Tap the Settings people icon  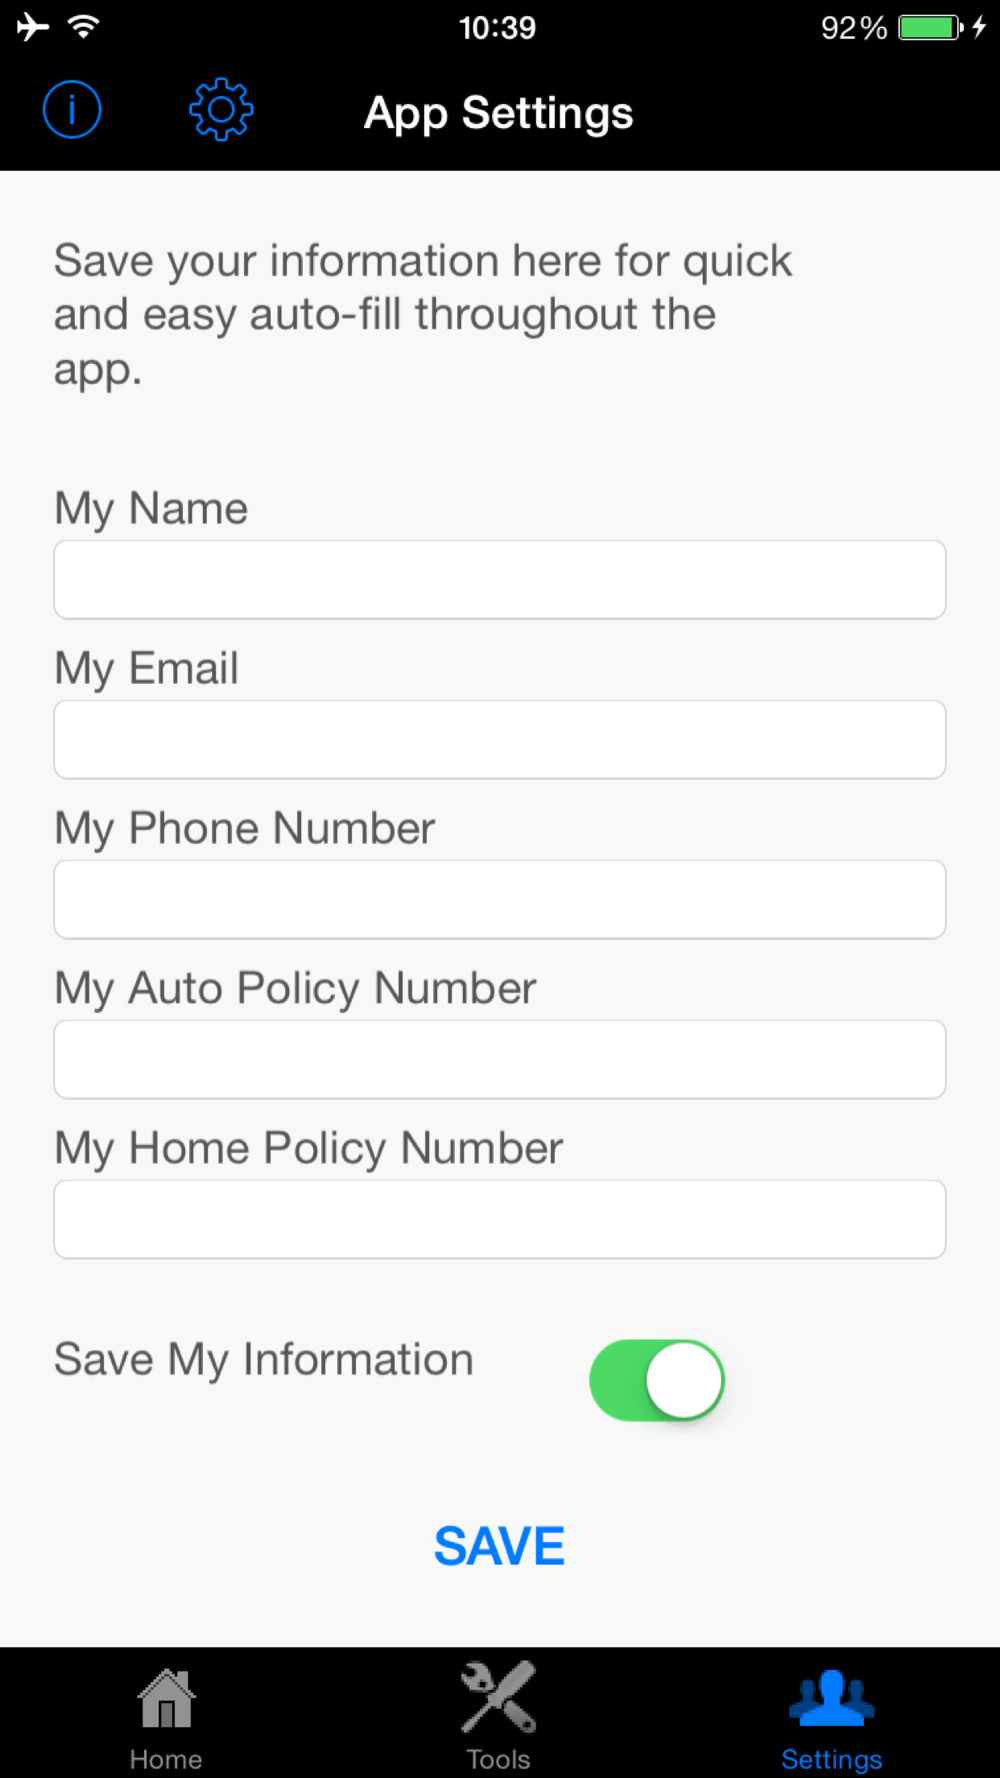[832, 1698]
